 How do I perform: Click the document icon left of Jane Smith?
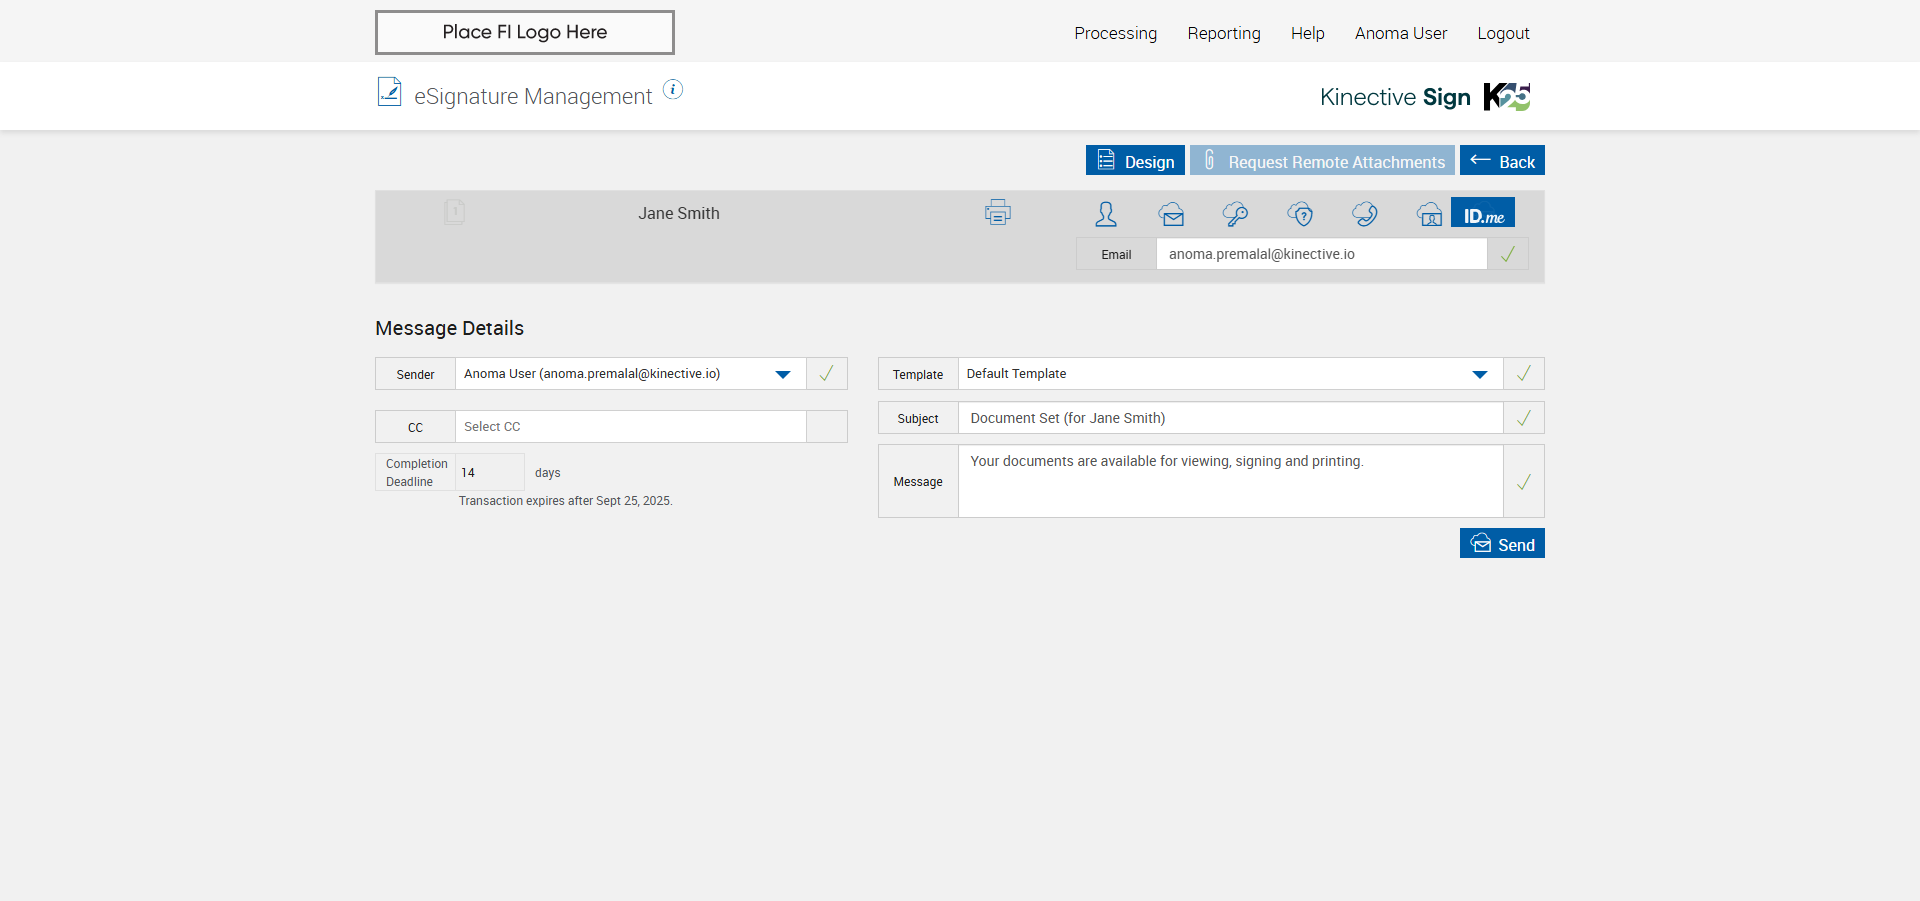tap(454, 212)
